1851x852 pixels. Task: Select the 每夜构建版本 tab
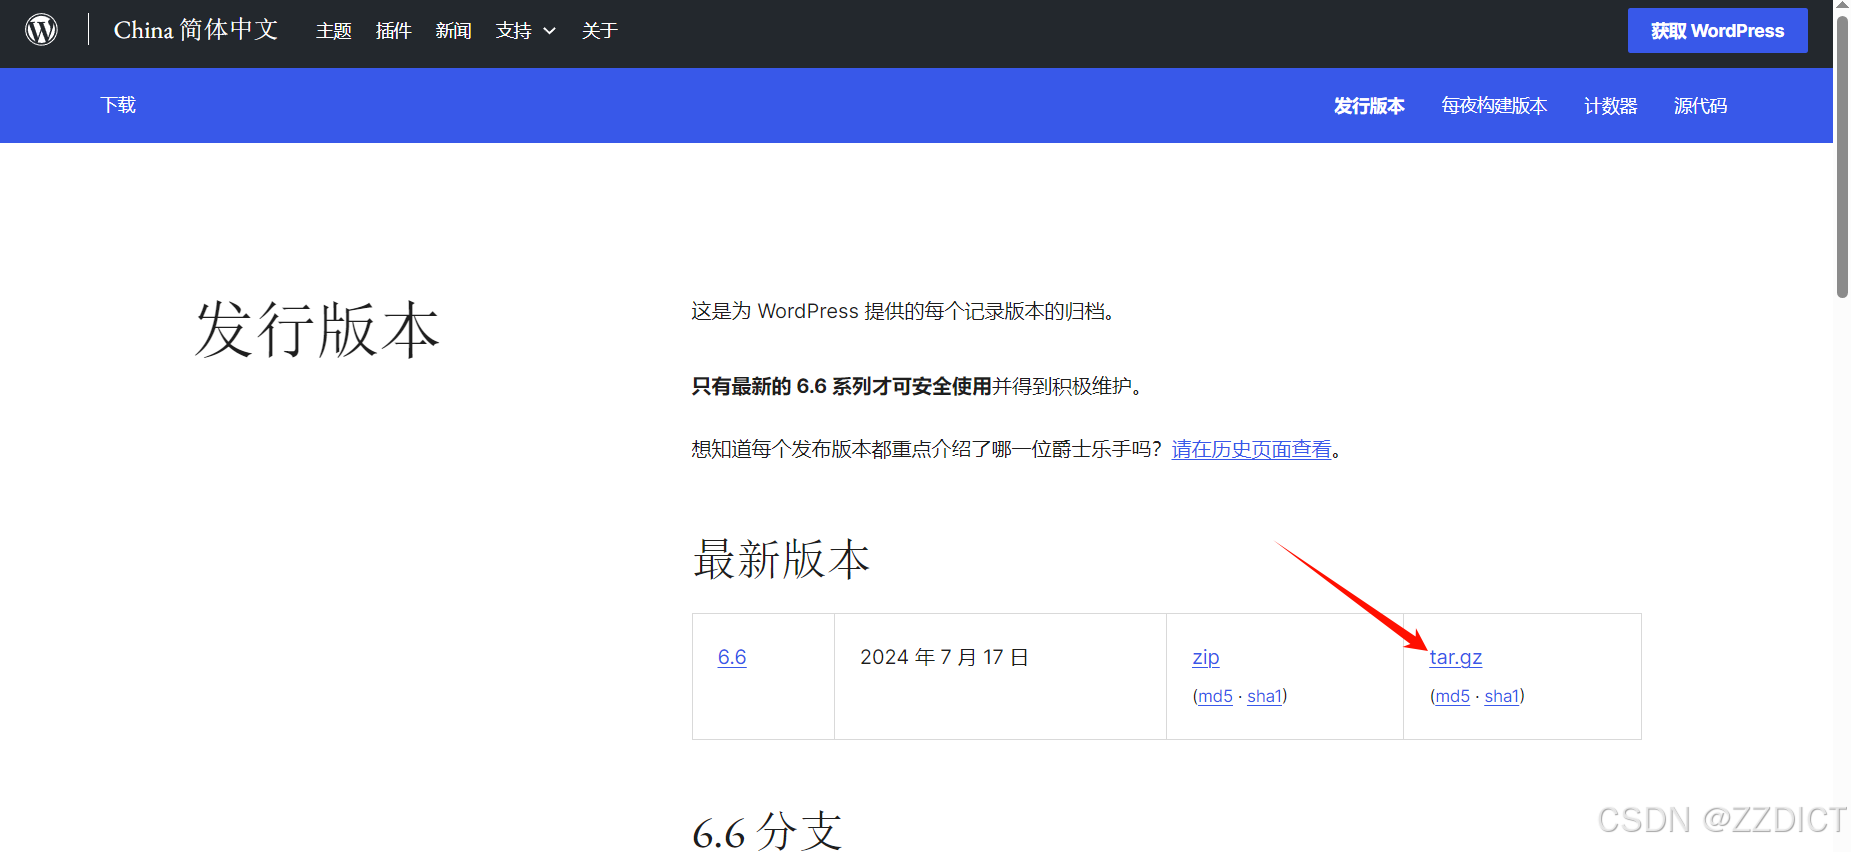pos(1494,106)
